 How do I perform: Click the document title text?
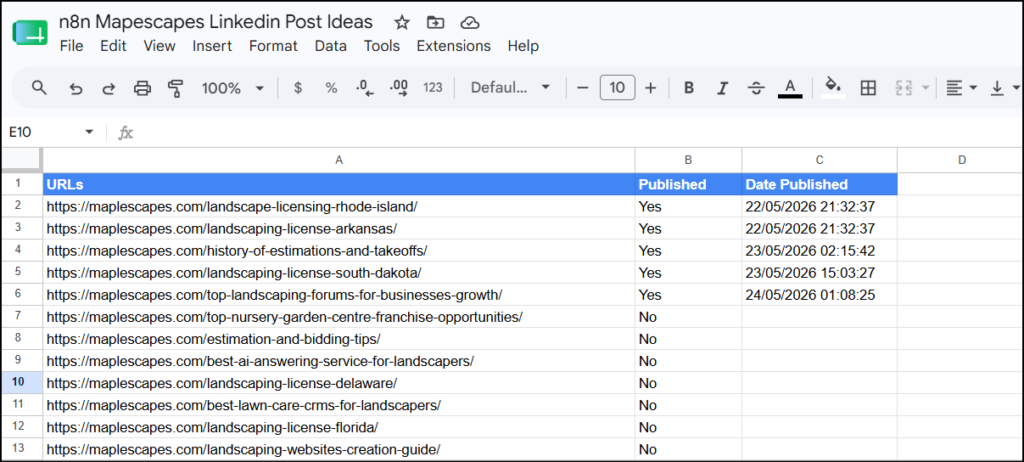216,22
